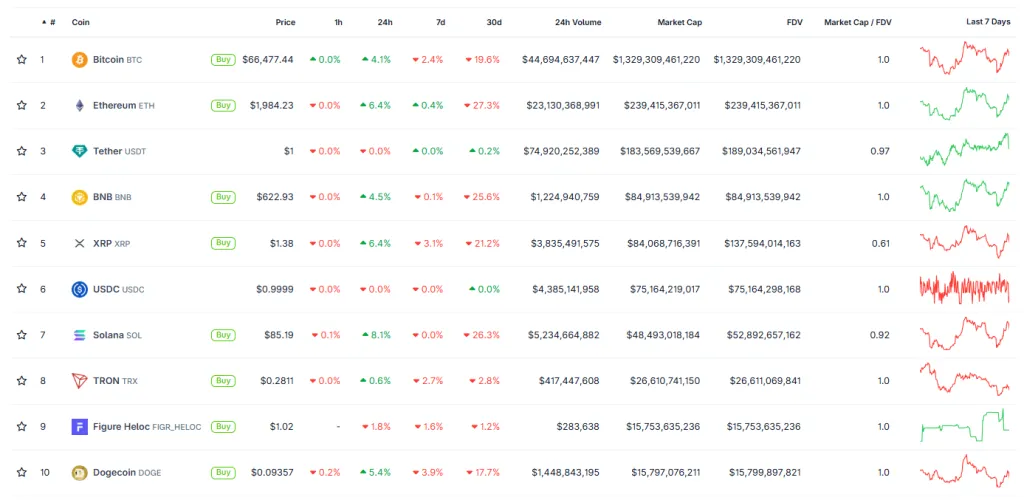Click the Tether coin logo icon
Image resolution: width=1024 pixels, height=500 pixels.
(80, 151)
